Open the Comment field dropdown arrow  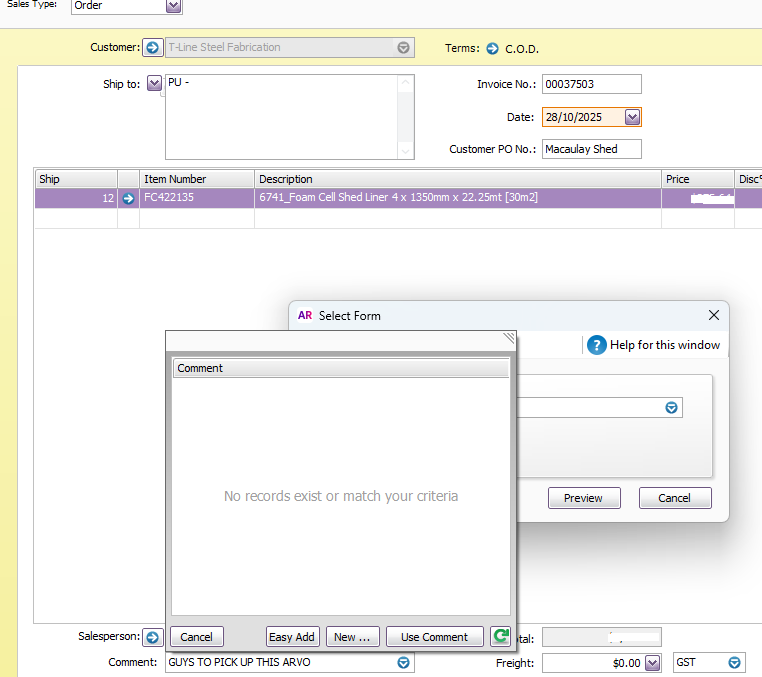(403, 662)
